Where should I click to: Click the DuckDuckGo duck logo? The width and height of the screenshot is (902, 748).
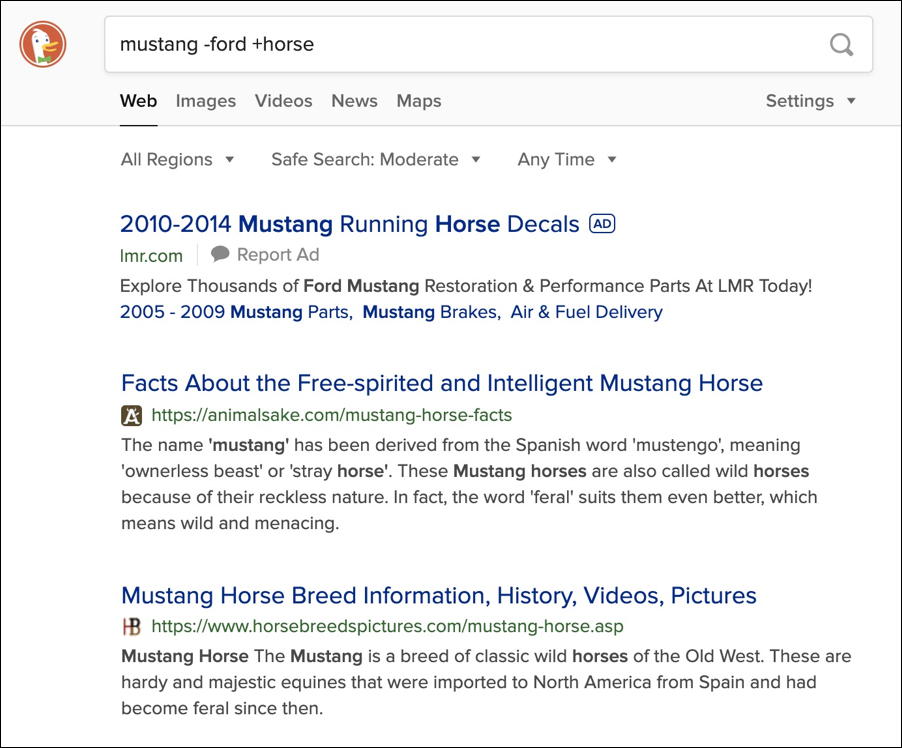[x=43, y=44]
